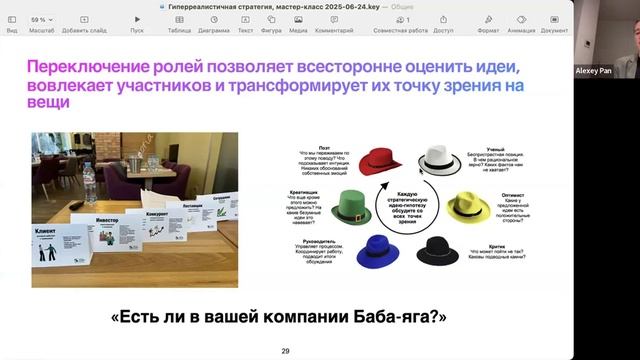
Task: Click the Клиент card in the photo
Action: (x=61, y=245)
